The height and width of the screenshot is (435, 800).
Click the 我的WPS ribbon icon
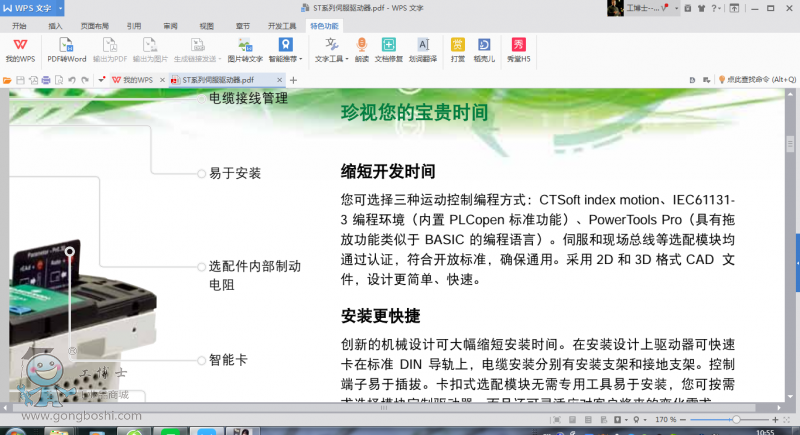20,50
